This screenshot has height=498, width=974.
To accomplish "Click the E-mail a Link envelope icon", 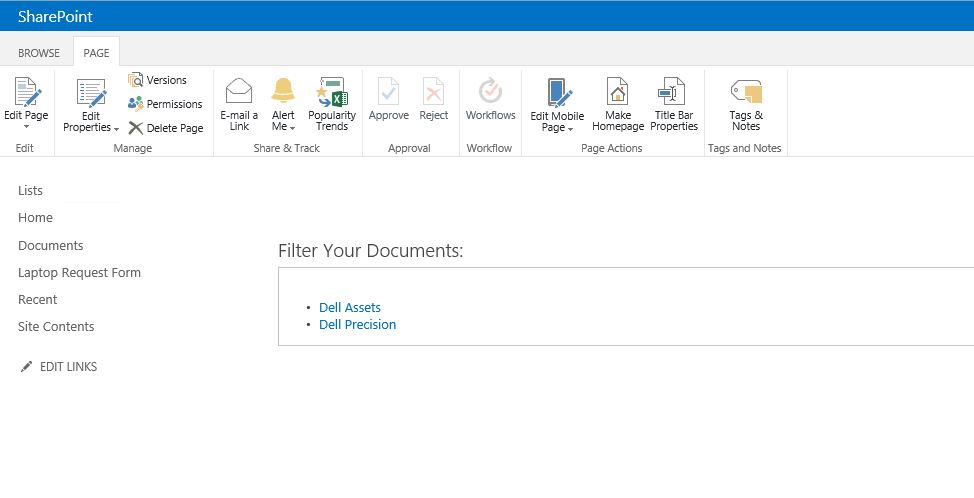I will tap(239, 91).
